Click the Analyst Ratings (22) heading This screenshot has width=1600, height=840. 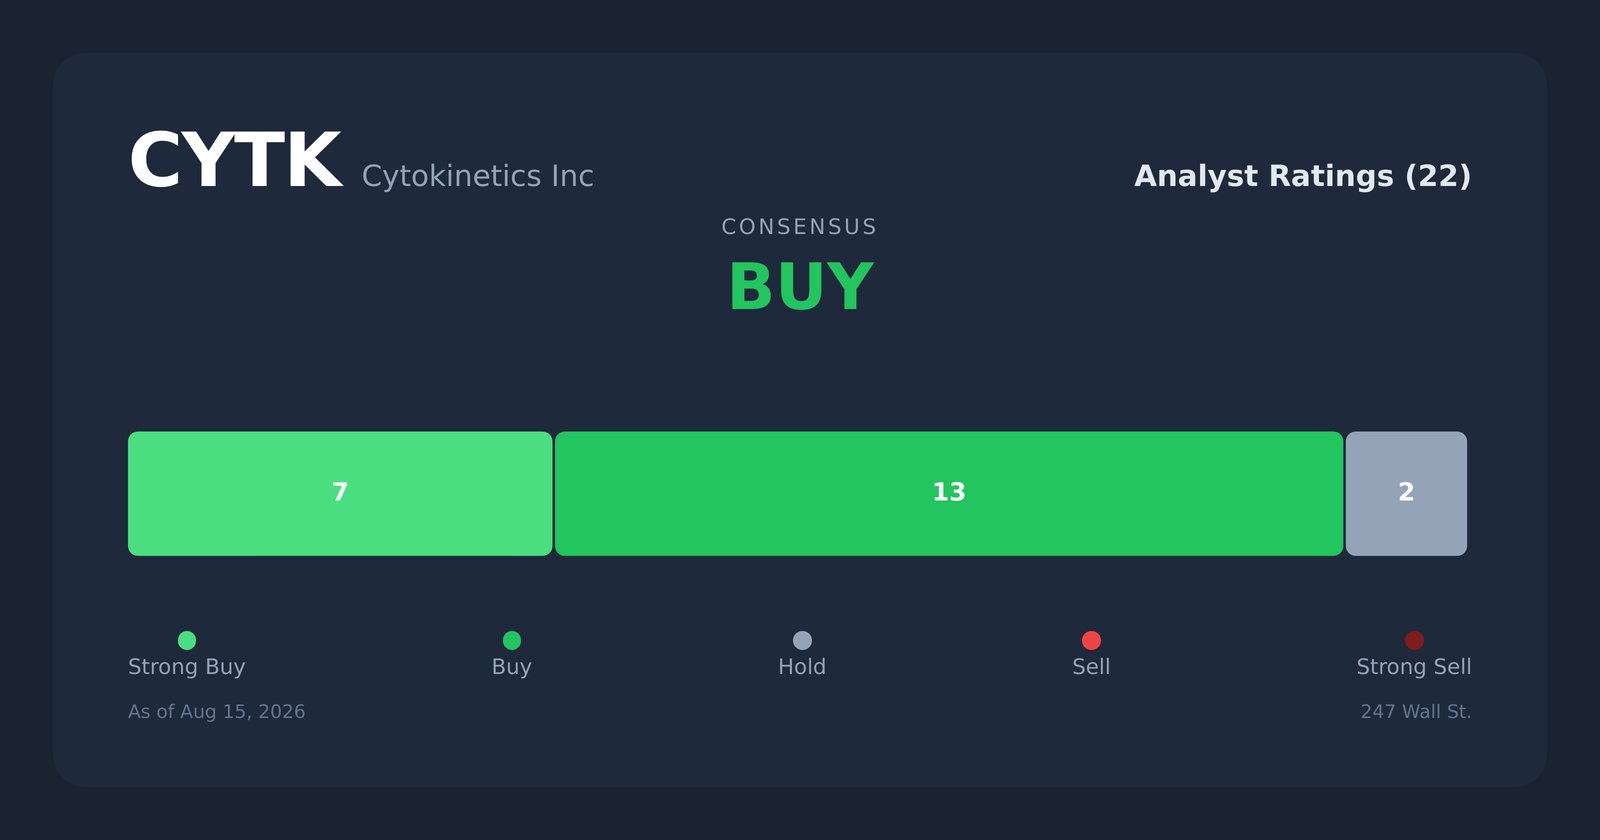pos(1302,176)
